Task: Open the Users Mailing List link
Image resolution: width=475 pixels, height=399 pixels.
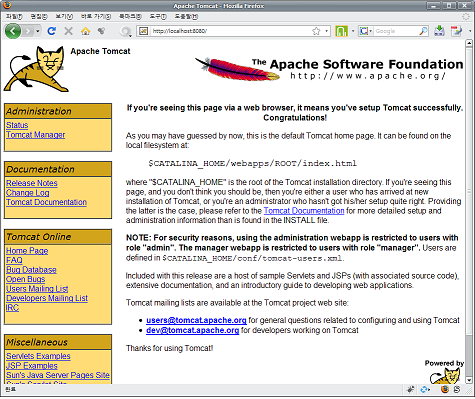Action: pos(37,289)
